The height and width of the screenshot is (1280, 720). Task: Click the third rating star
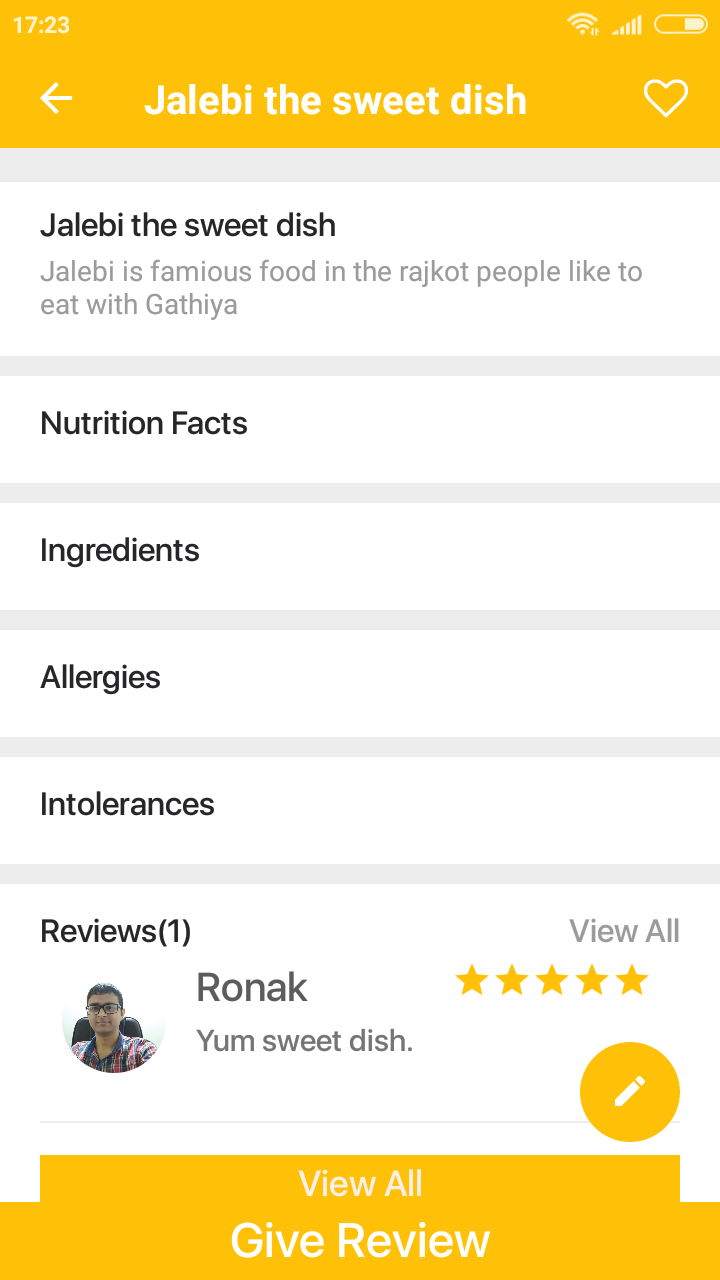pos(551,981)
